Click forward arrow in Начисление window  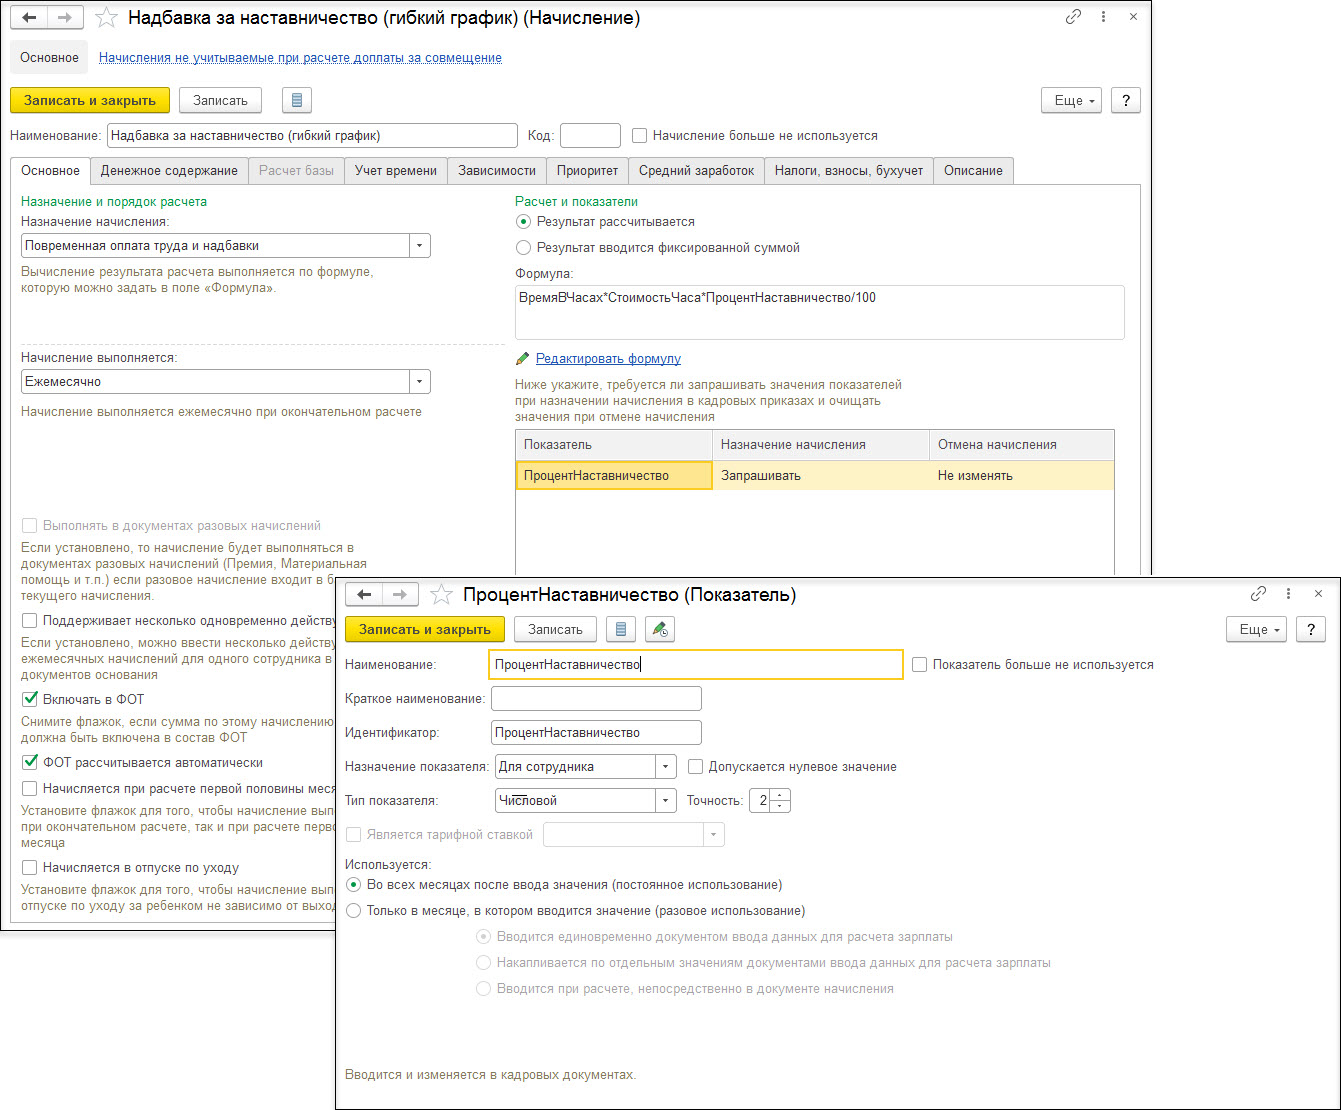point(65,17)
